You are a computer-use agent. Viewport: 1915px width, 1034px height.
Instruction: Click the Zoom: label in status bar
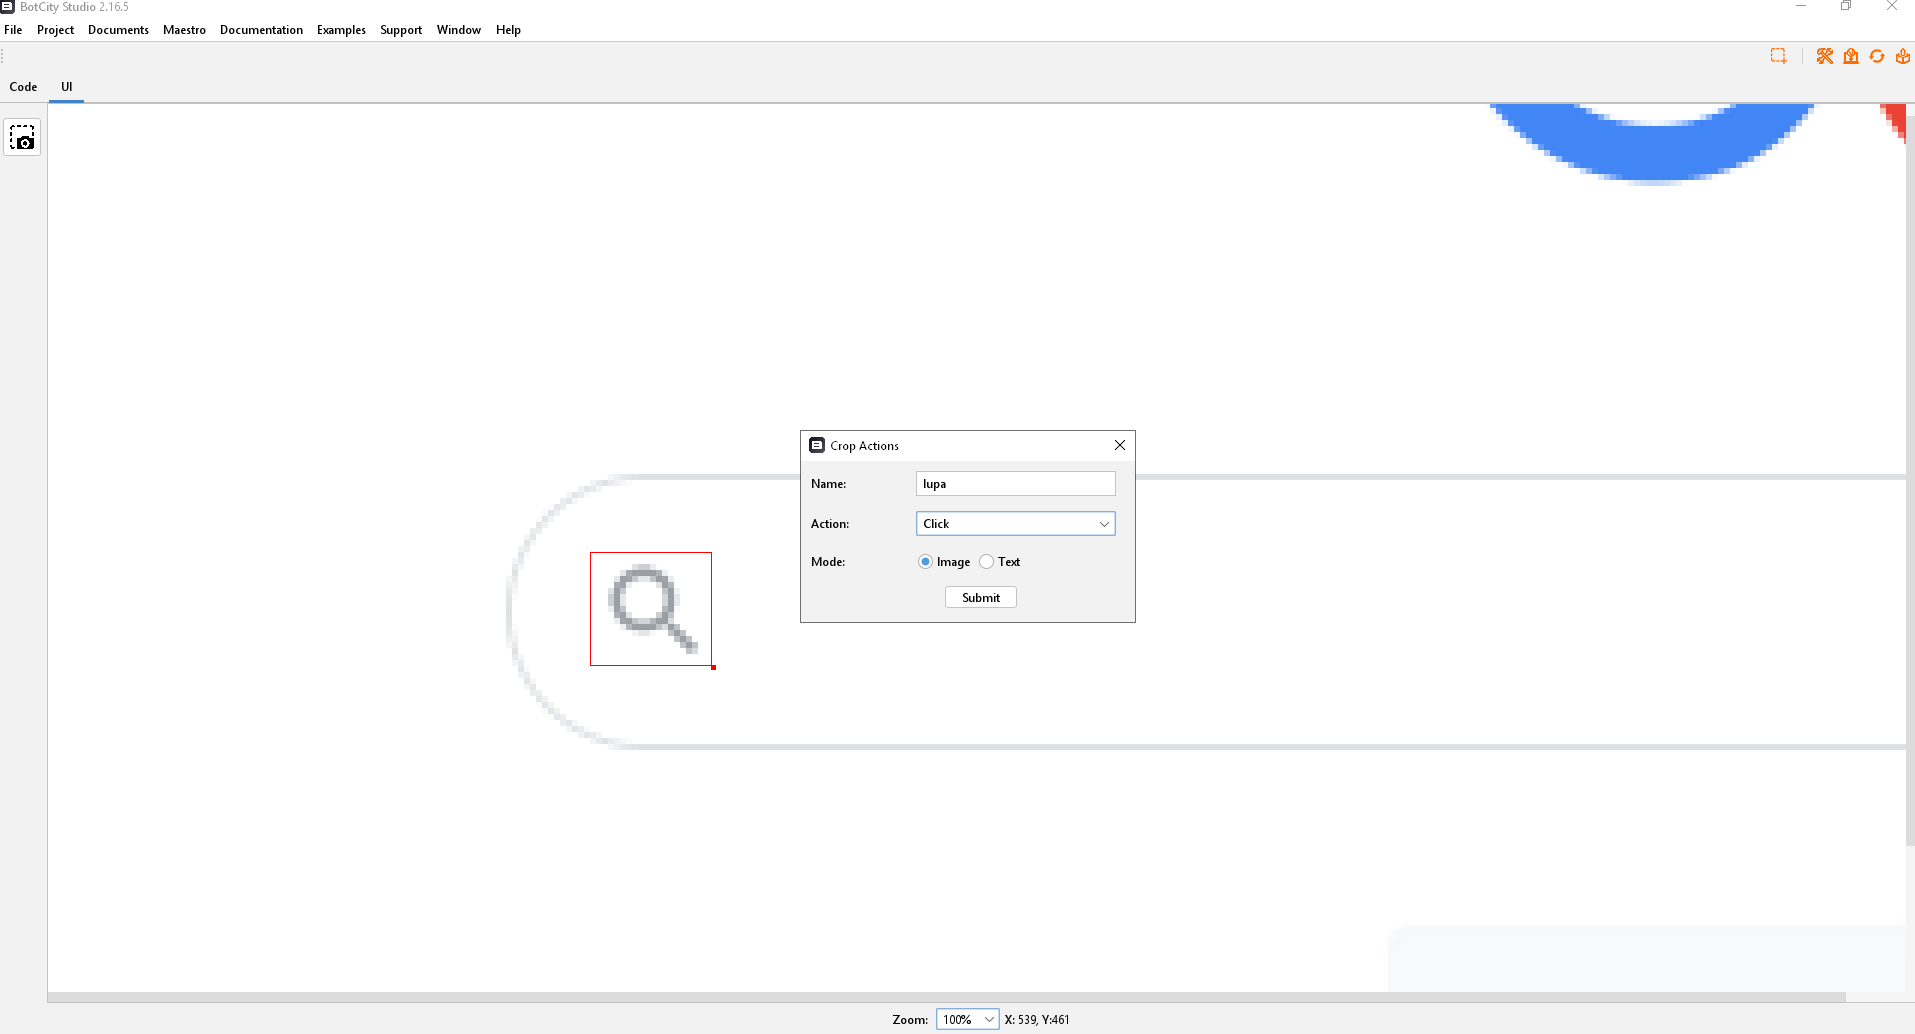coord(910,1020)
